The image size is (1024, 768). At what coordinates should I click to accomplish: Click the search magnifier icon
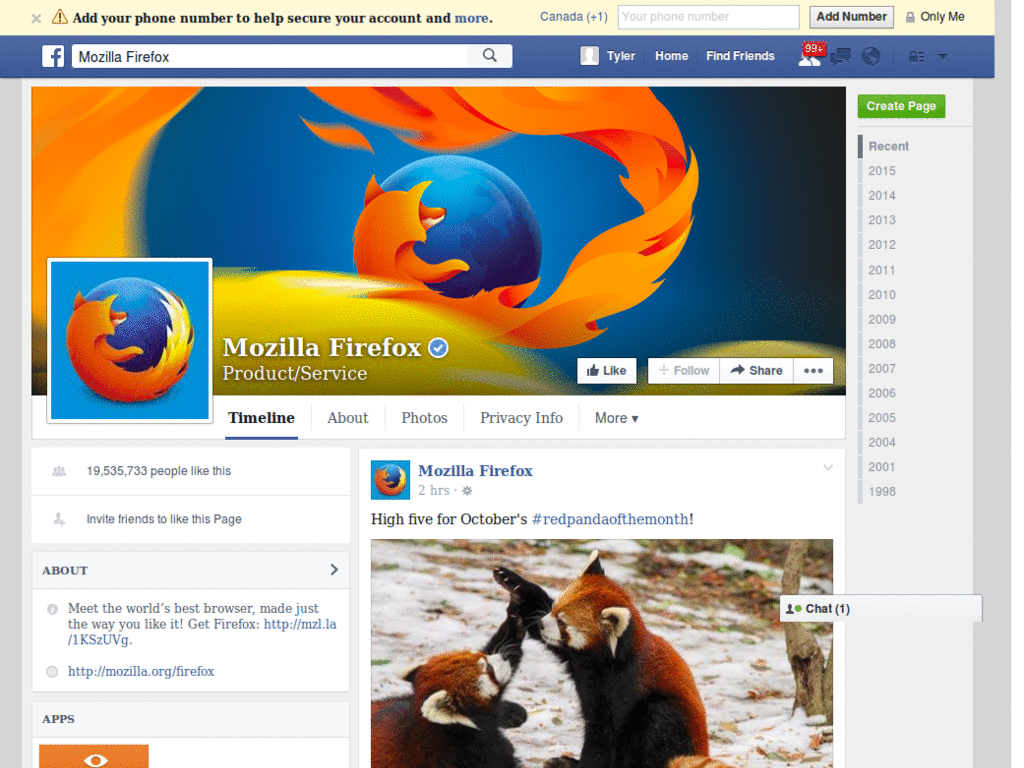click(x=490, y=56)
